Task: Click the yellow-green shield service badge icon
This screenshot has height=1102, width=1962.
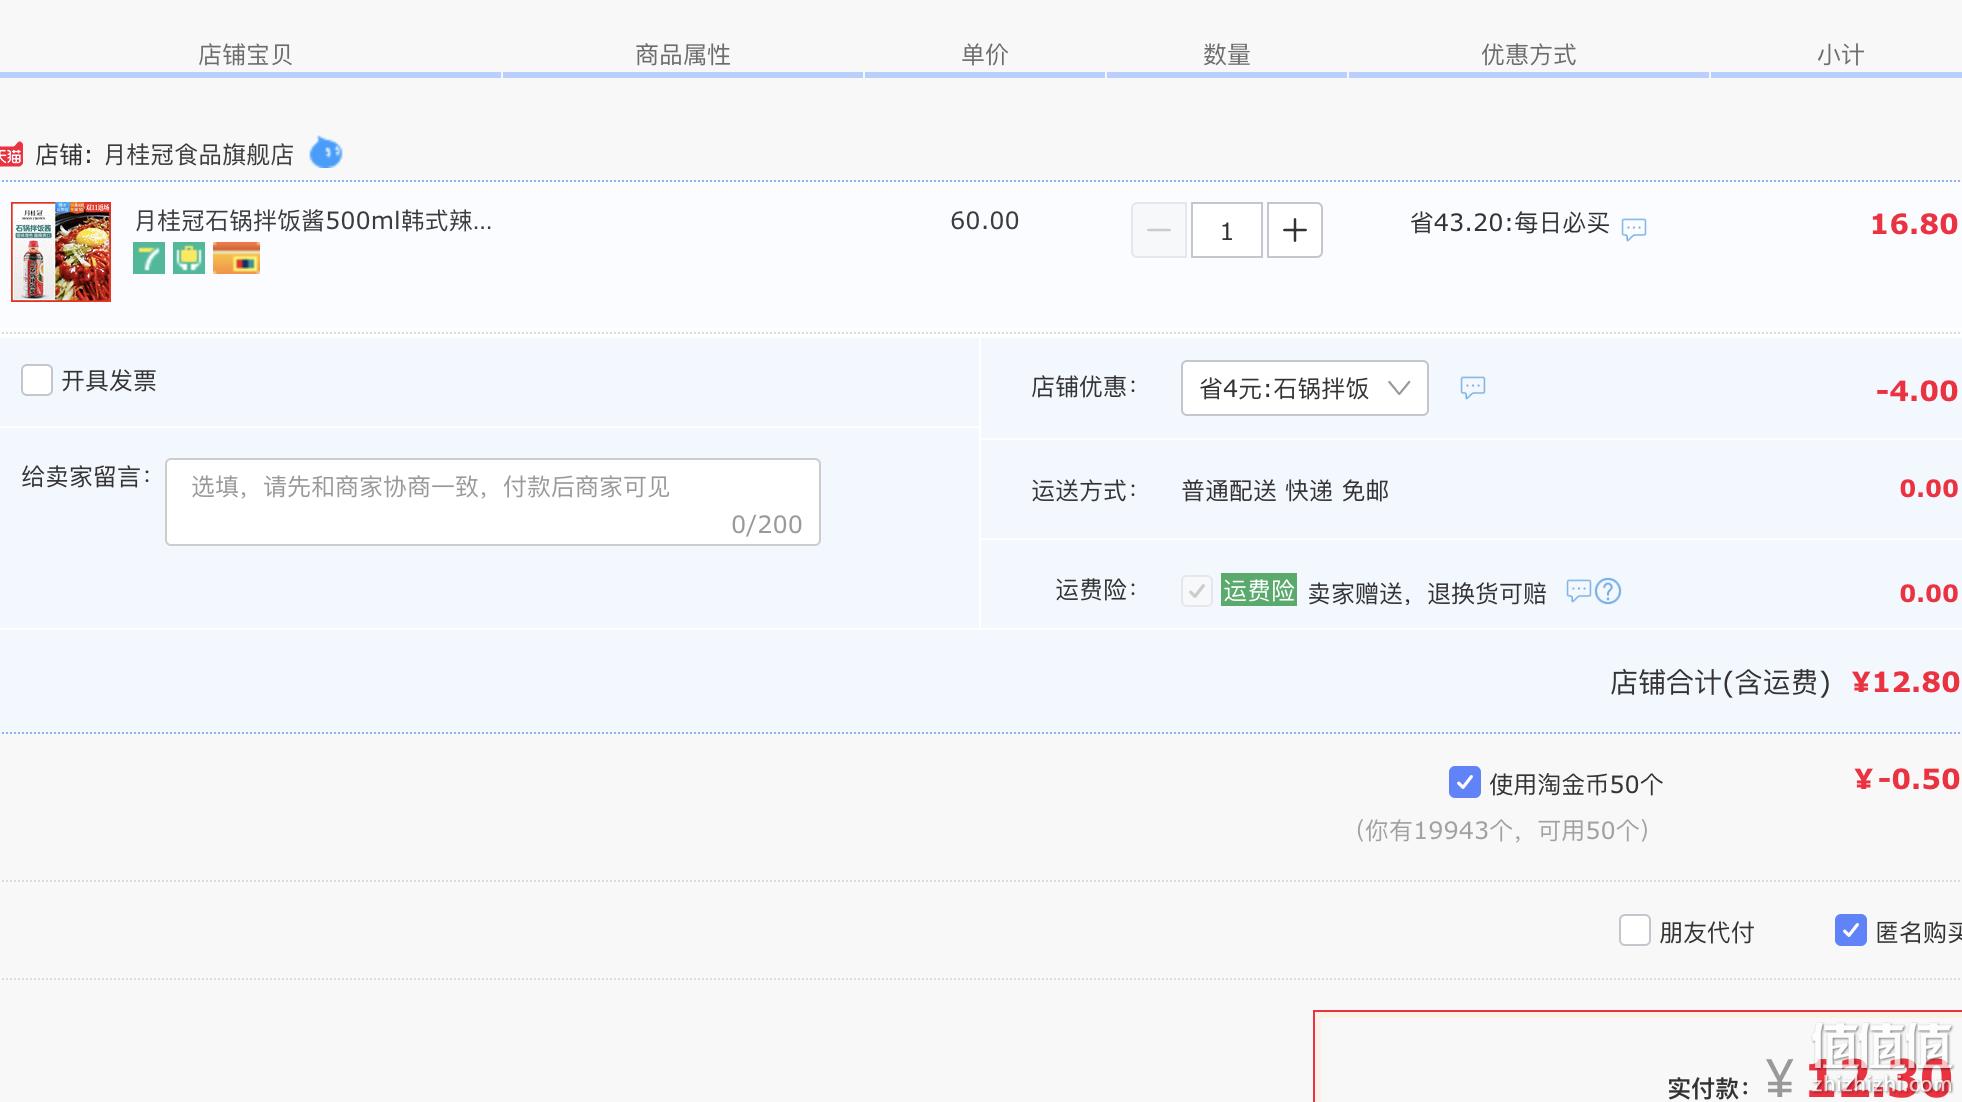Action: (x=189, y=259)
